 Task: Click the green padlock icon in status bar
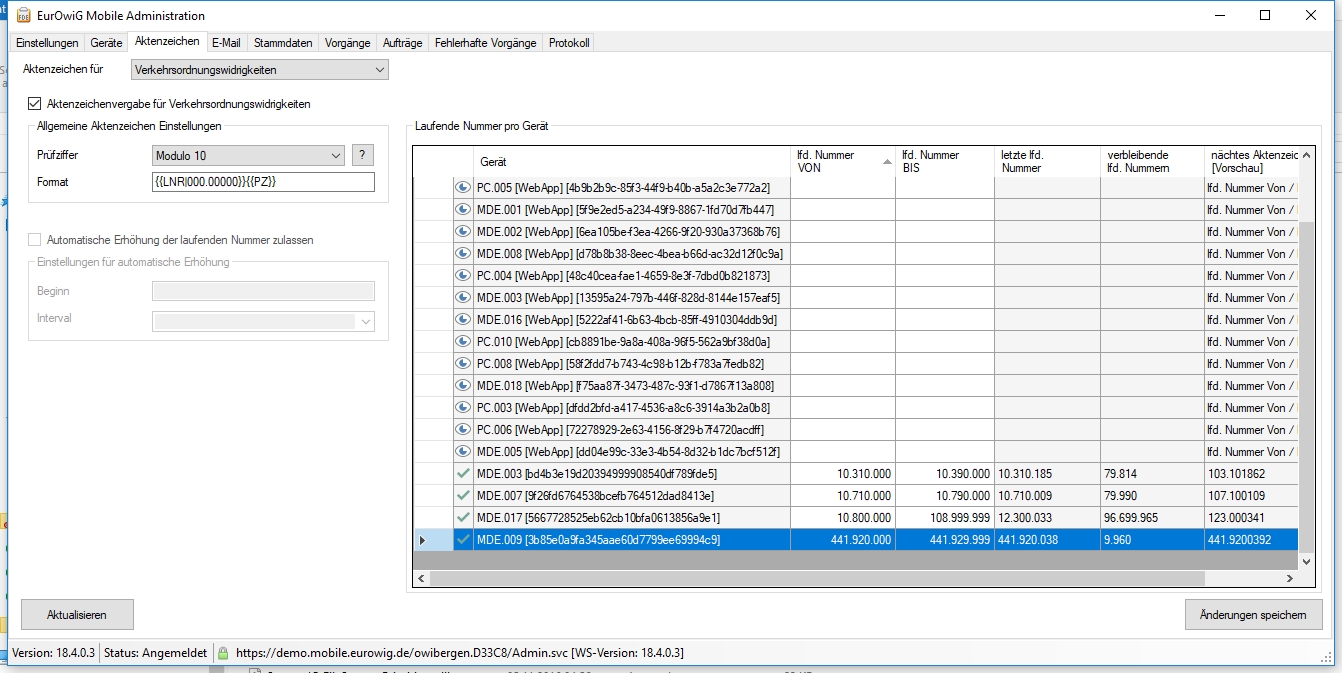[223, 653]
